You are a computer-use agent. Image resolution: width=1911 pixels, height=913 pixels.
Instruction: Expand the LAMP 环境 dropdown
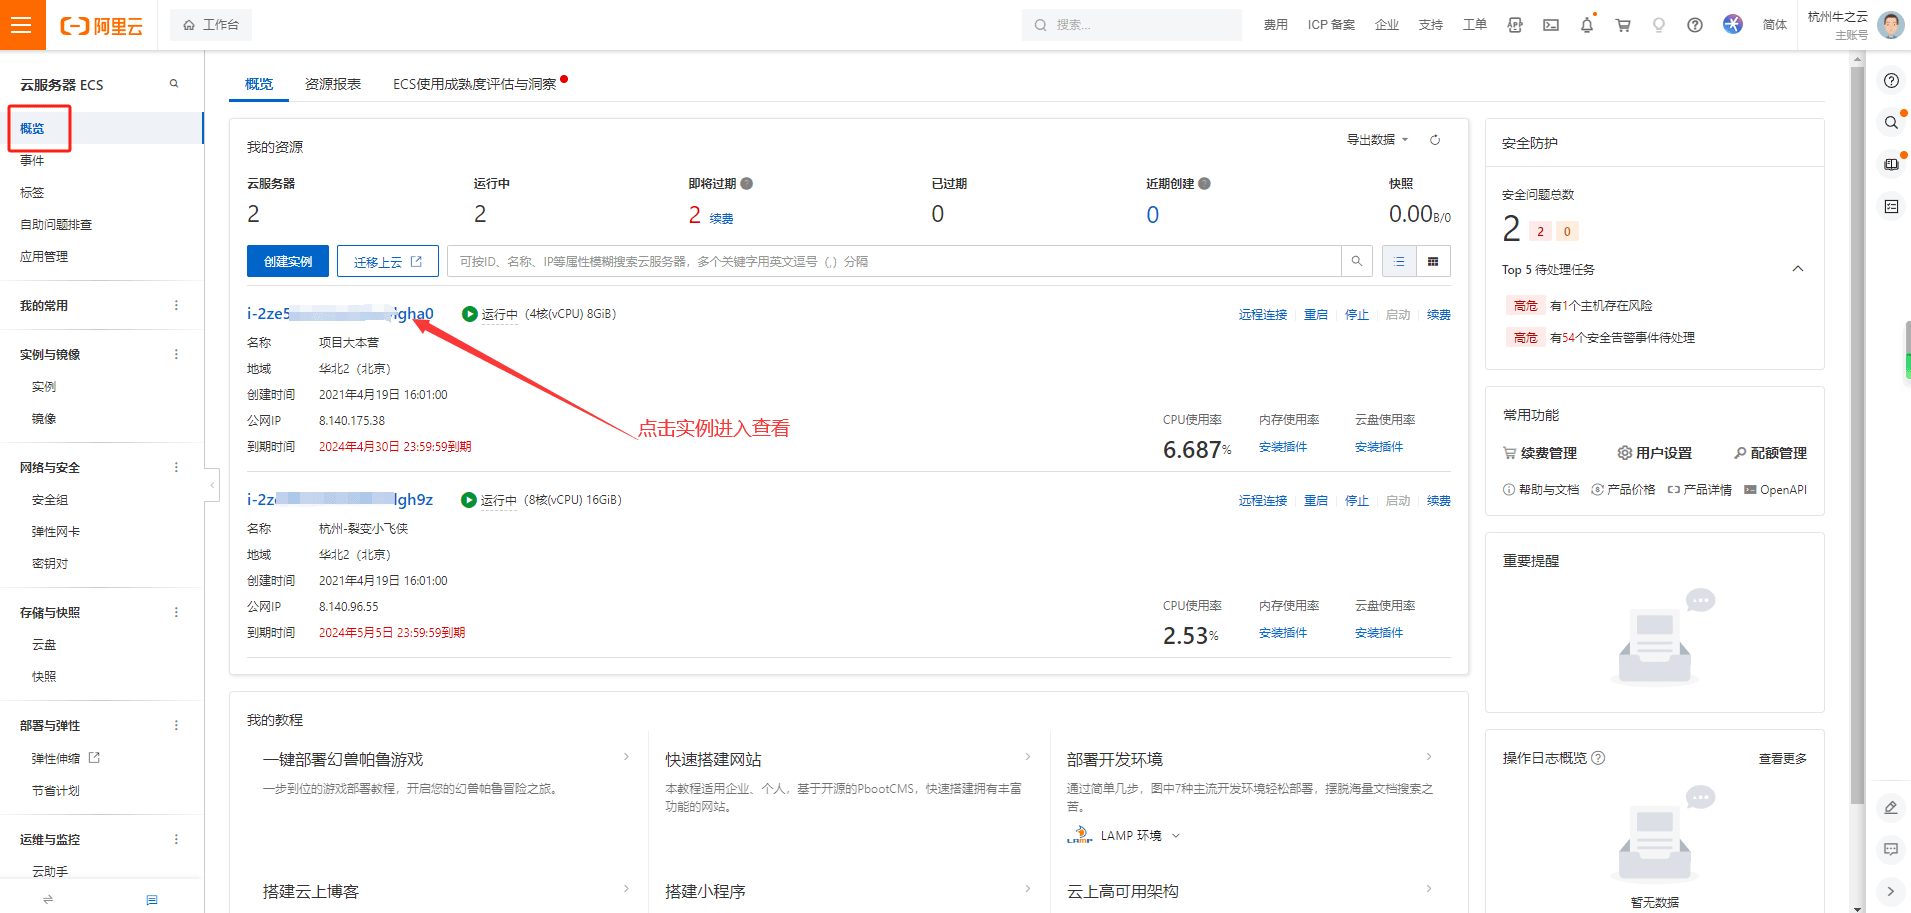click(x=1176, y=836)
